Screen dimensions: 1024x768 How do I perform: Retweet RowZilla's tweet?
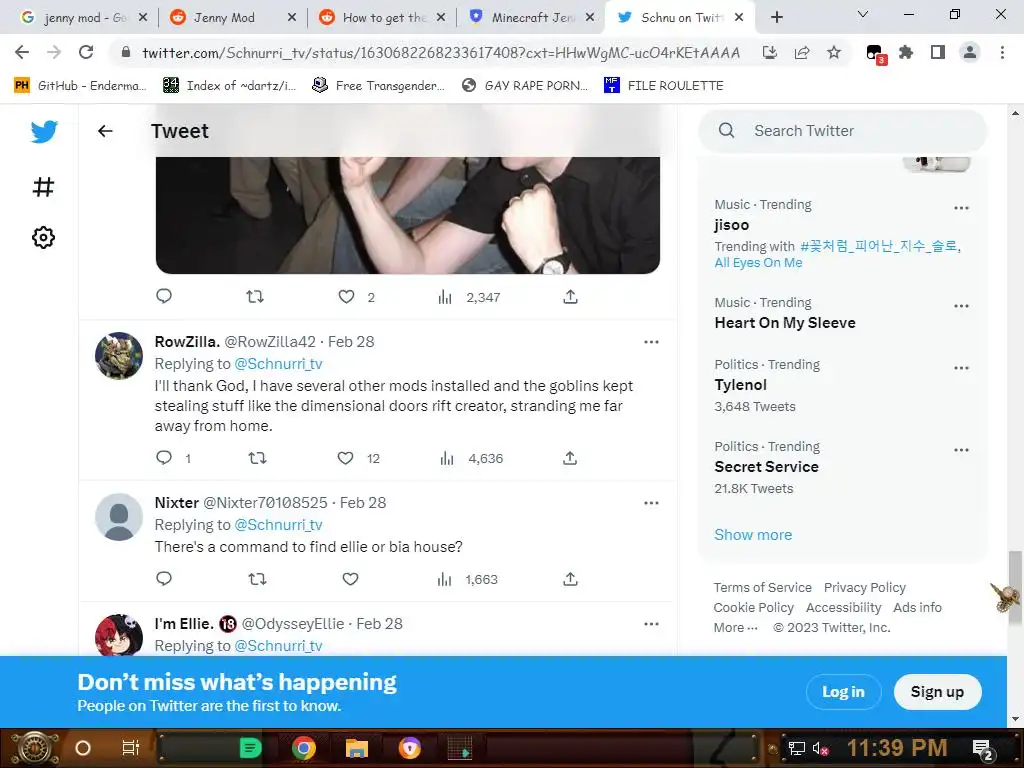pos(257,458)
